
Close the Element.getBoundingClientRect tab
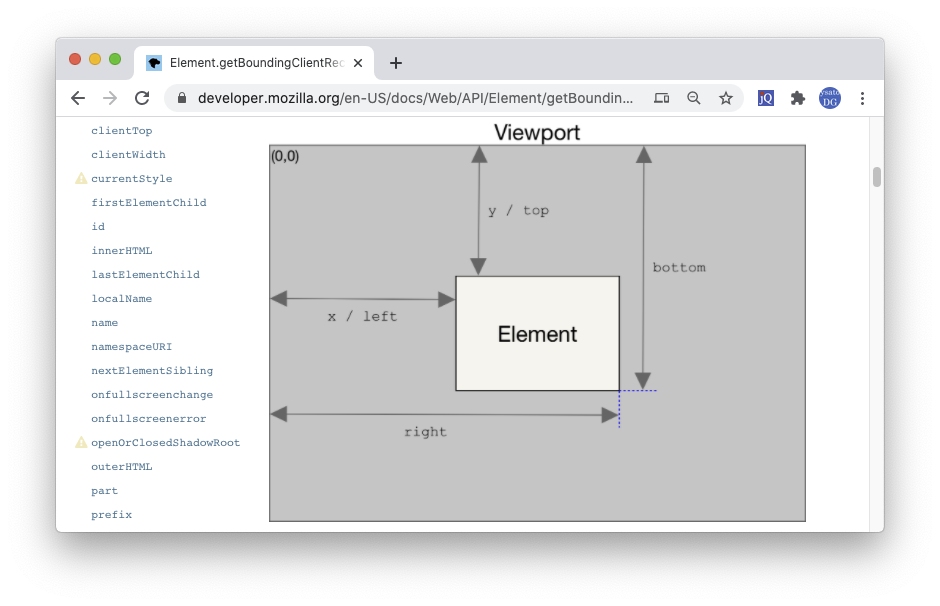tap(358, 63)
